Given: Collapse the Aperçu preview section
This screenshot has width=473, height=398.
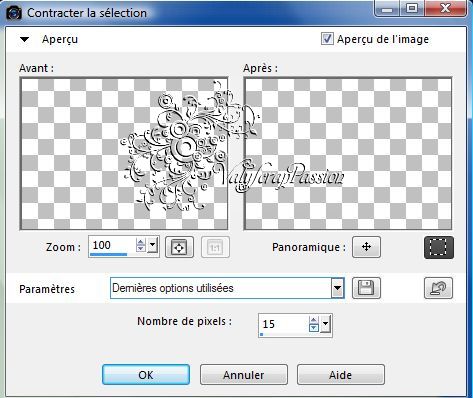Looking at the screenshot, I should (24, 39).
